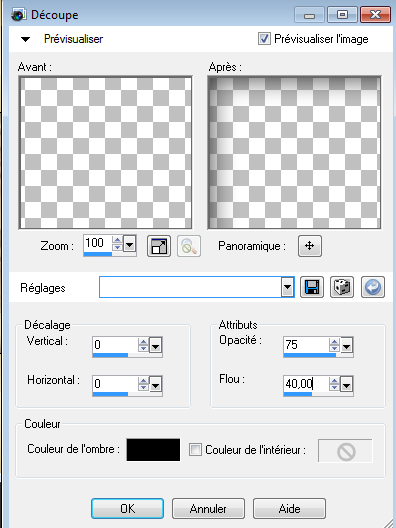Open the Zoom value dropdown arrow
The width and height of the screenshot is (396, 528).
coord(129,243)
